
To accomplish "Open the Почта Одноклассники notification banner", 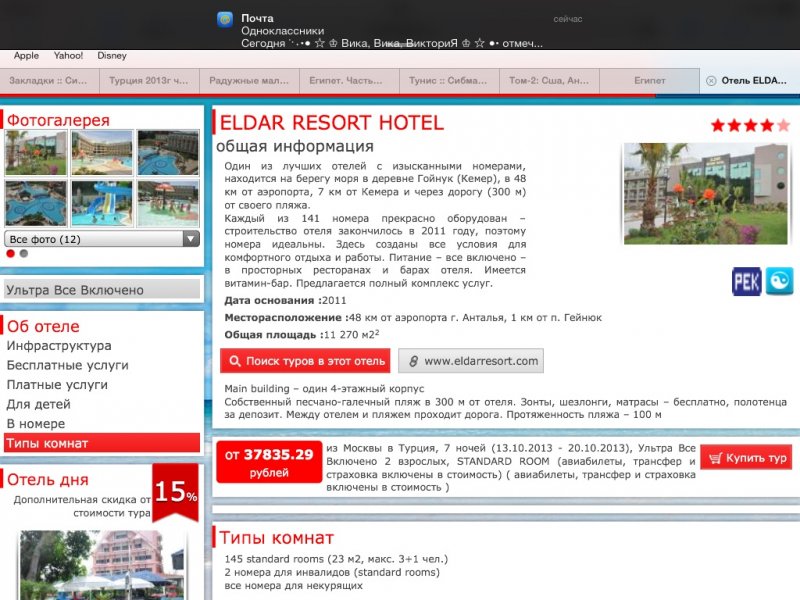I will [x=400, y=24].
